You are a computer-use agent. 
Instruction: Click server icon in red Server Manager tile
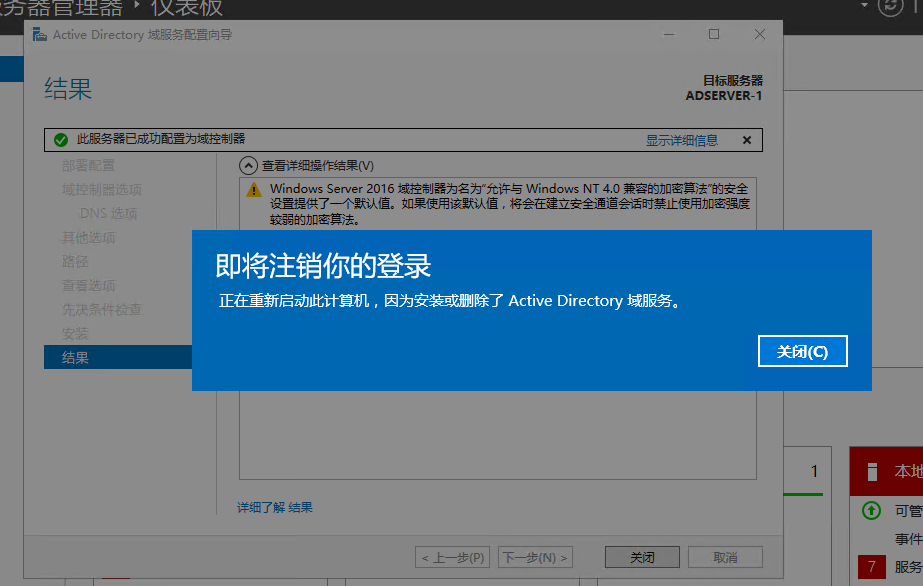[872, 471]
